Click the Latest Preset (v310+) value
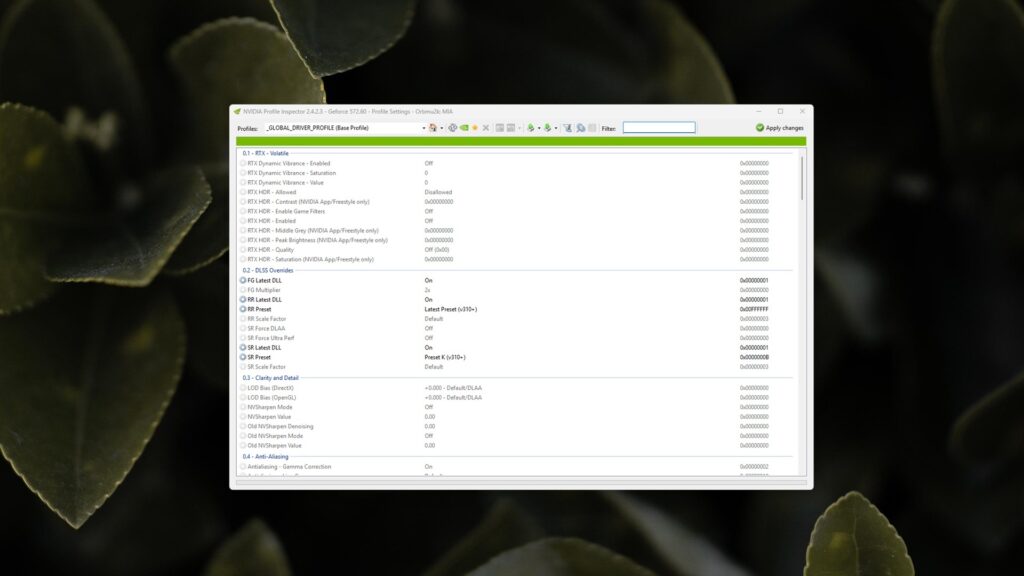Viewport: 1024px width, 576px height. point(451,309)
